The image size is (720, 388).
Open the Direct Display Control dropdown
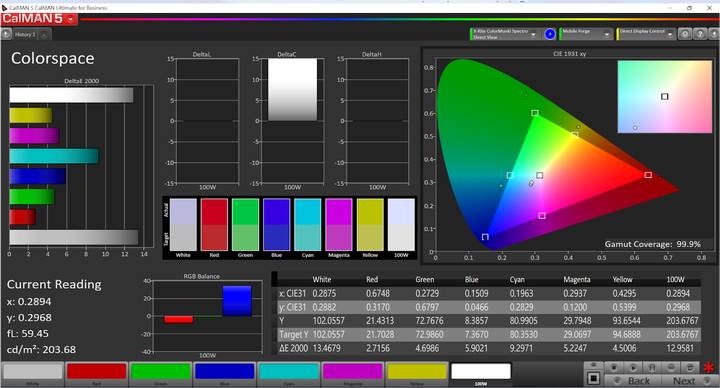[670, 34]
